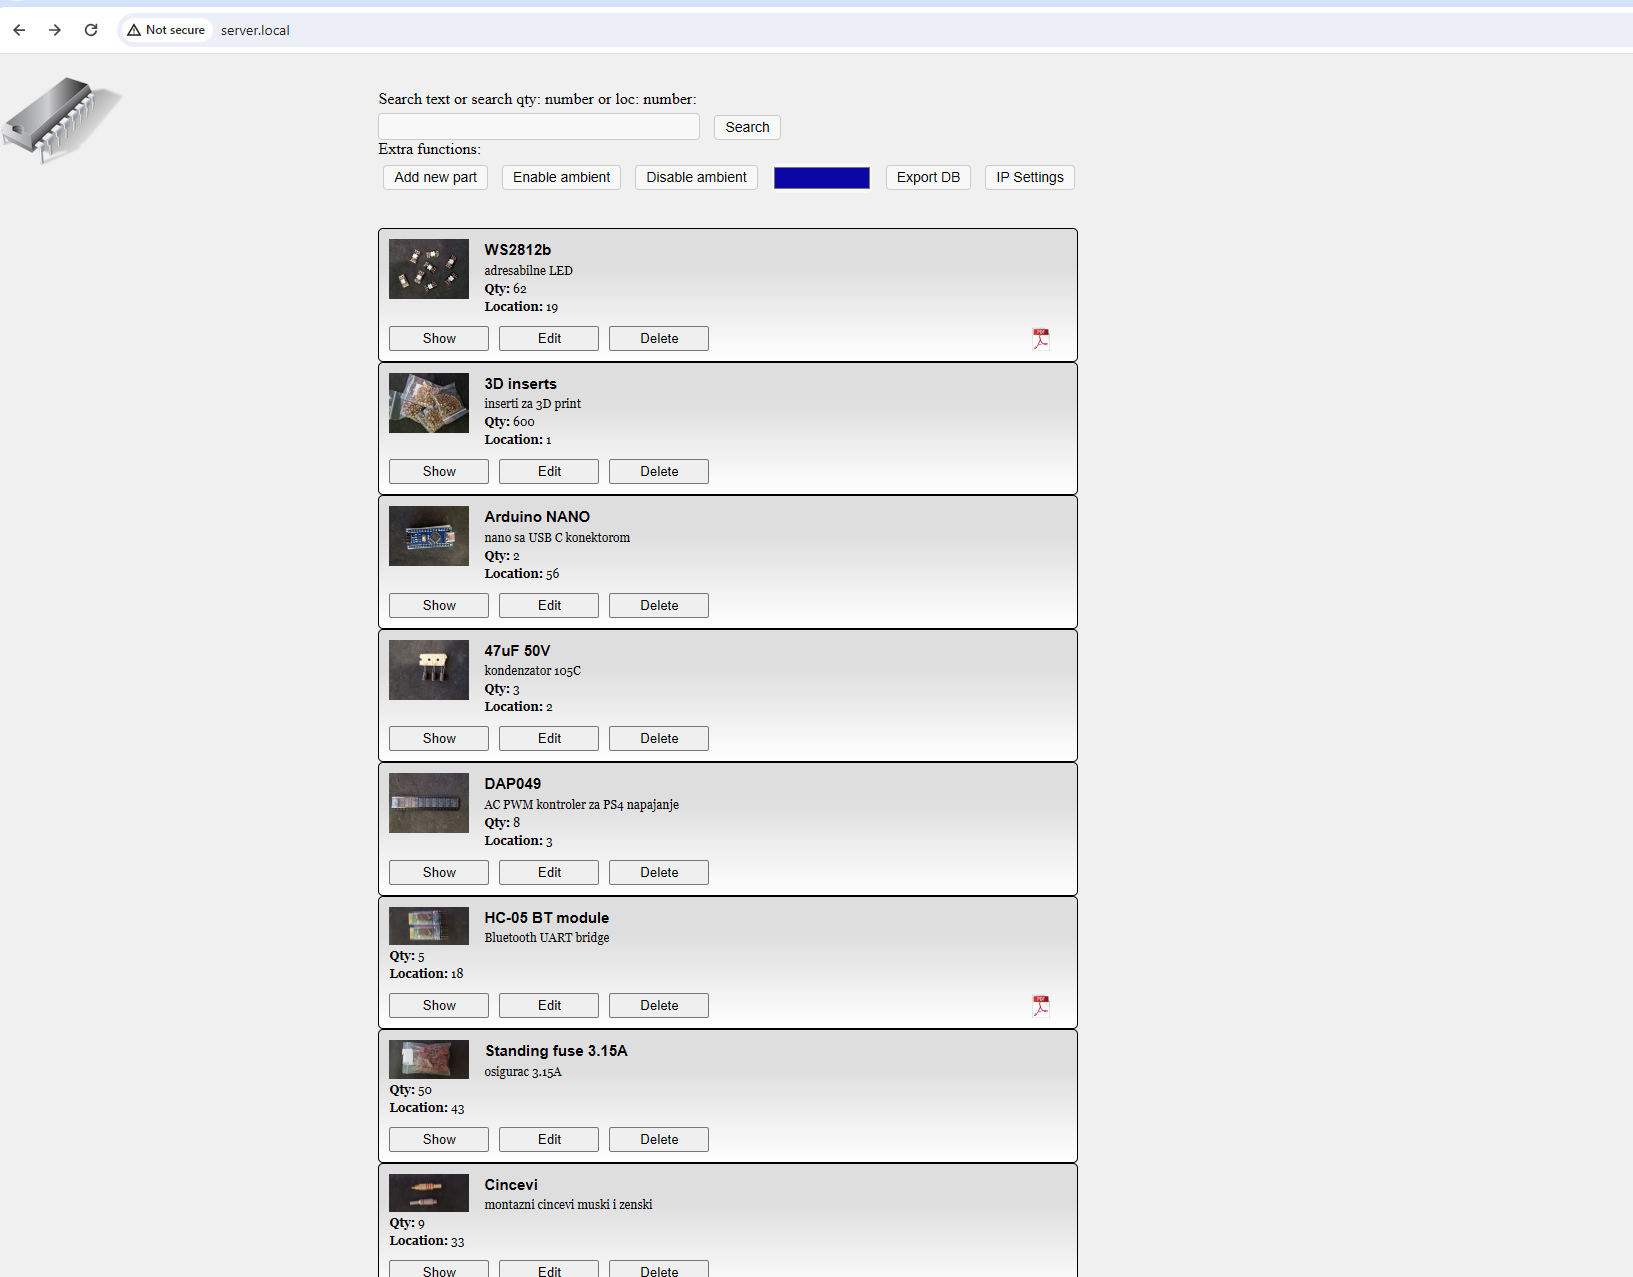Show the 47uF 50V part

pyautogui.click(x=439, y=738)
